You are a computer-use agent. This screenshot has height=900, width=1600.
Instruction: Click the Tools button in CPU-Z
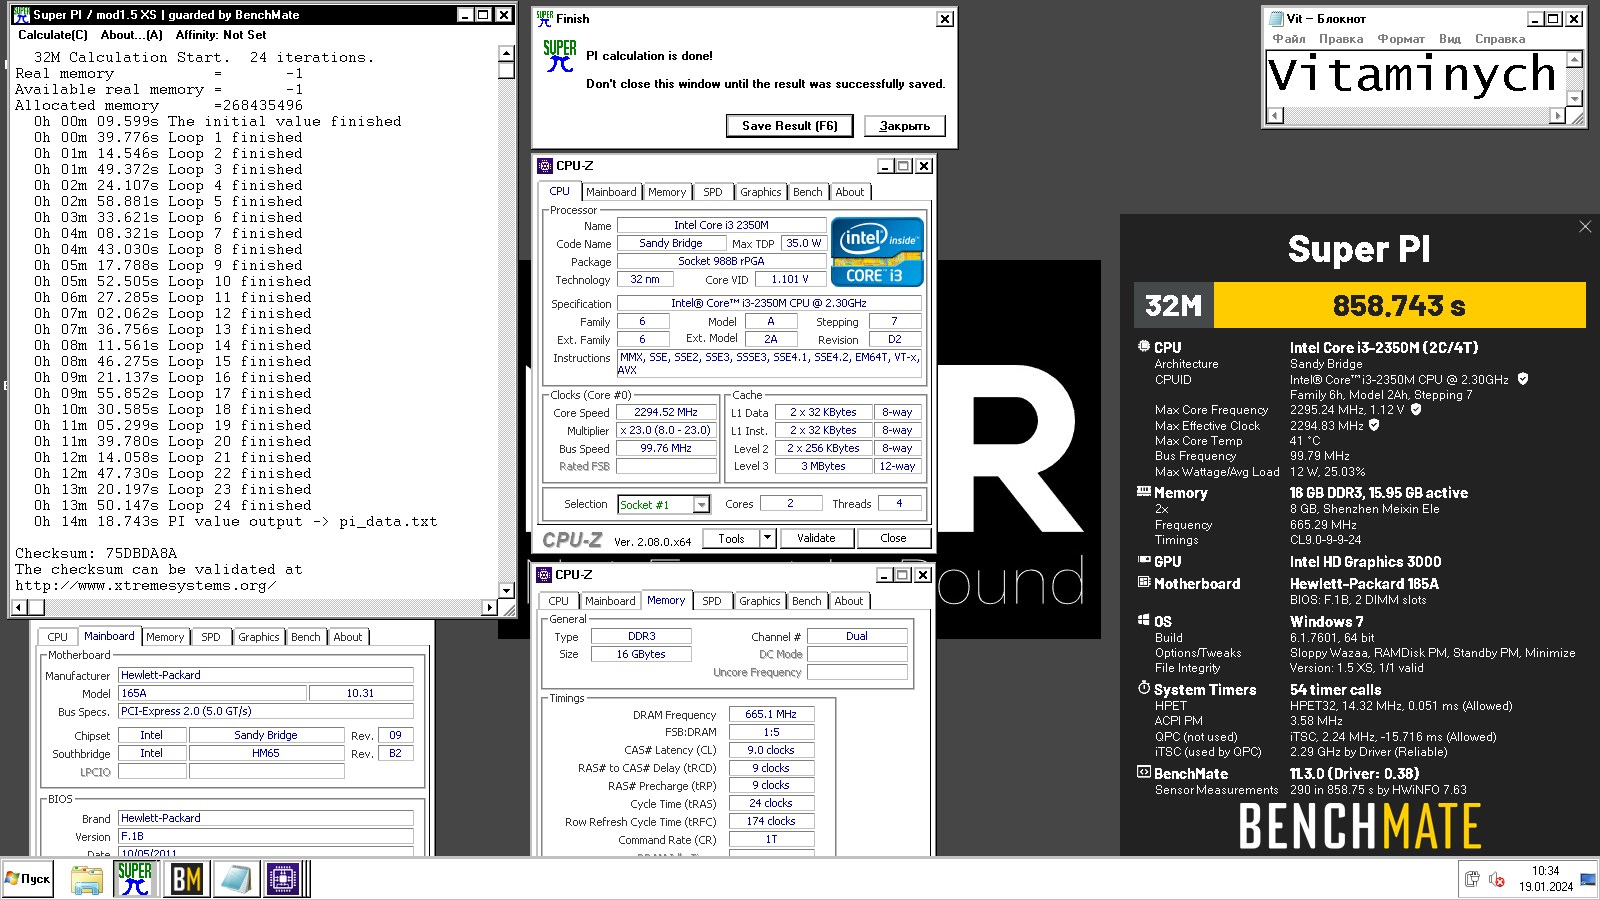[731, 538]
